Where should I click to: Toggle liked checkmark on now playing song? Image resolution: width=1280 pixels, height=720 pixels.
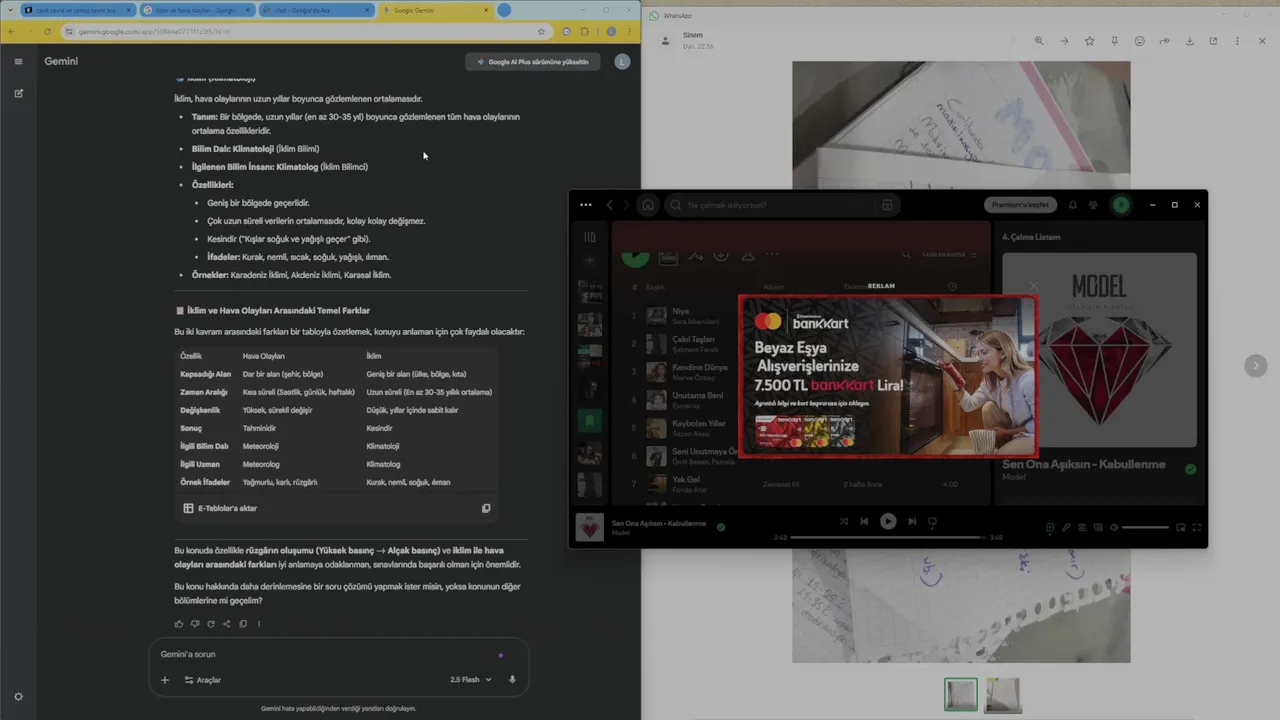tap(721, 526)
